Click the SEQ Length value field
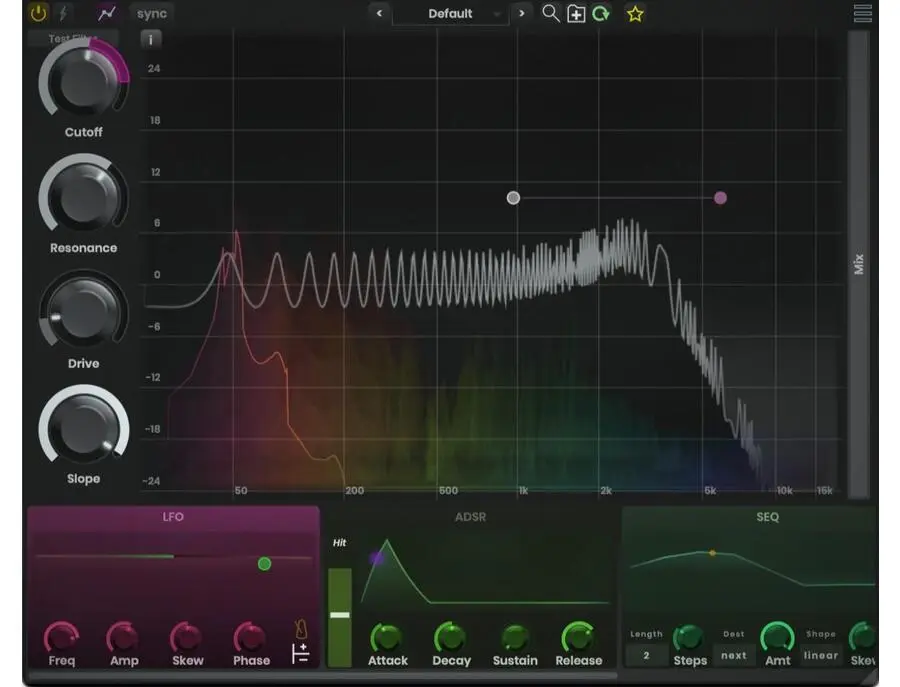Viewport: 900px width, 687px height. click(646, 655)
